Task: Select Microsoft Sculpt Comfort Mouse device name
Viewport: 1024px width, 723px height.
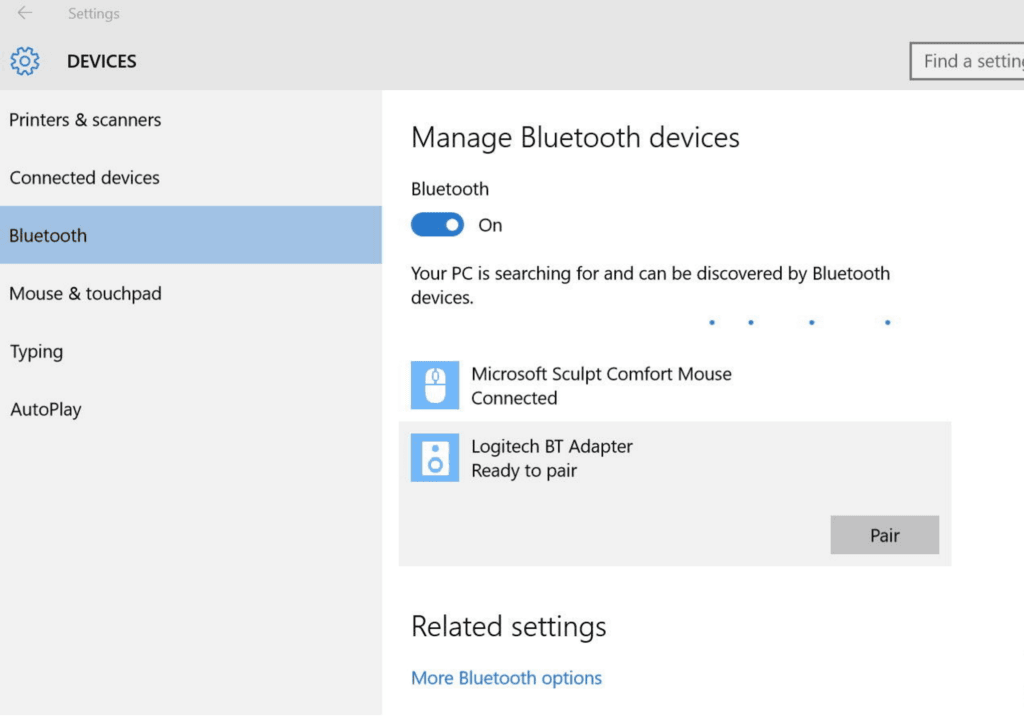Action: point(601,374)
